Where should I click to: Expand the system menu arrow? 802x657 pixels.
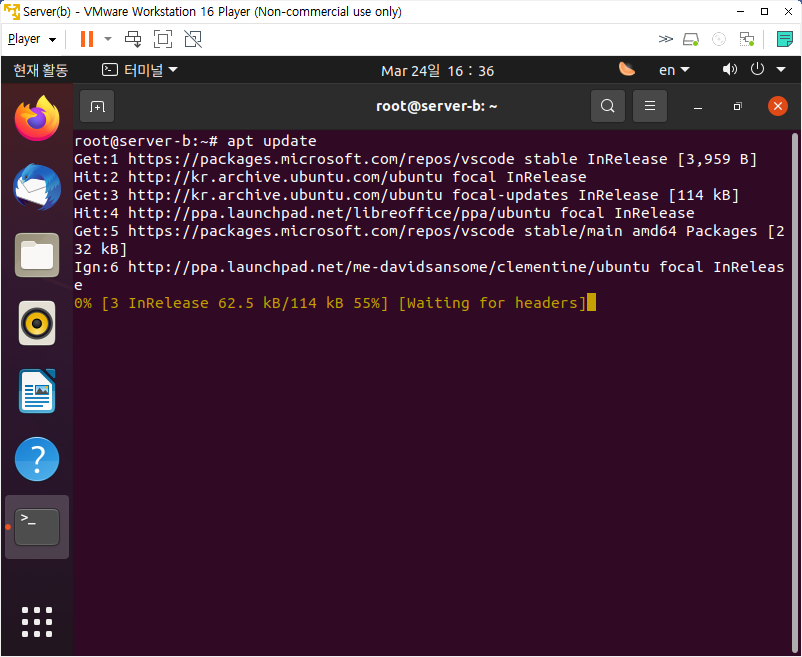point(781,70)
